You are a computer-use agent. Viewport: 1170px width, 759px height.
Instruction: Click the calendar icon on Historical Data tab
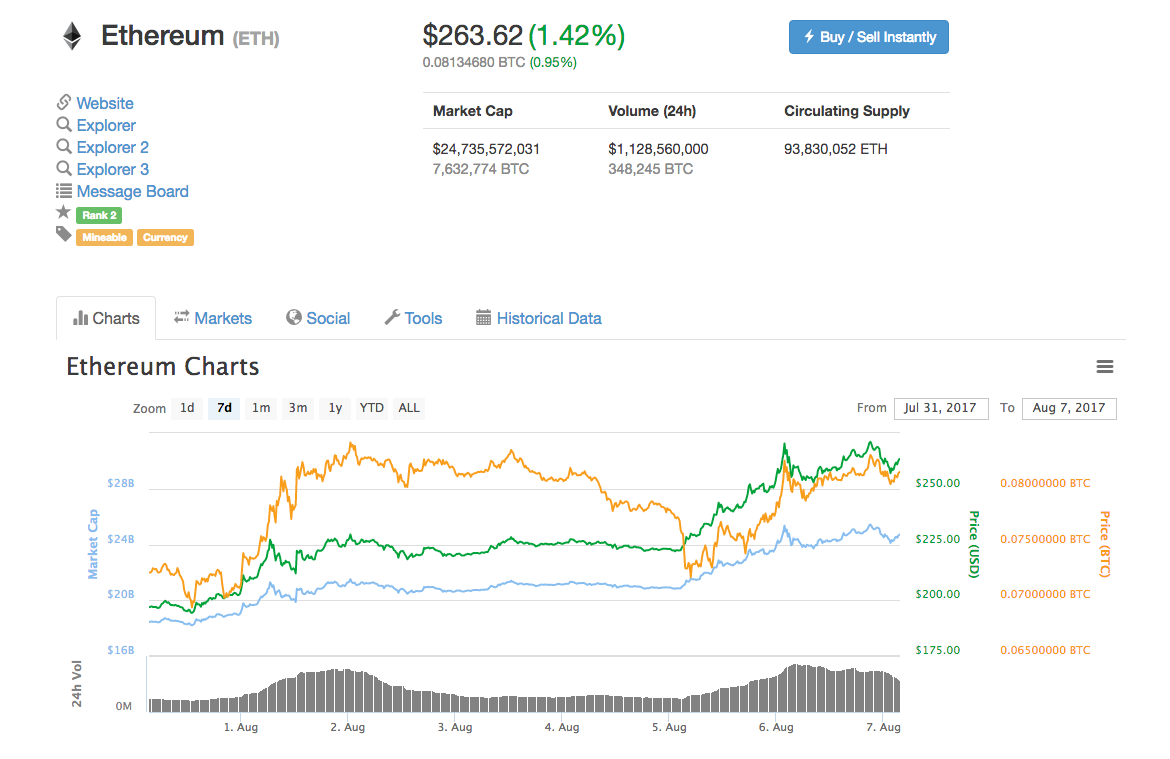click(x=484, y=318)
